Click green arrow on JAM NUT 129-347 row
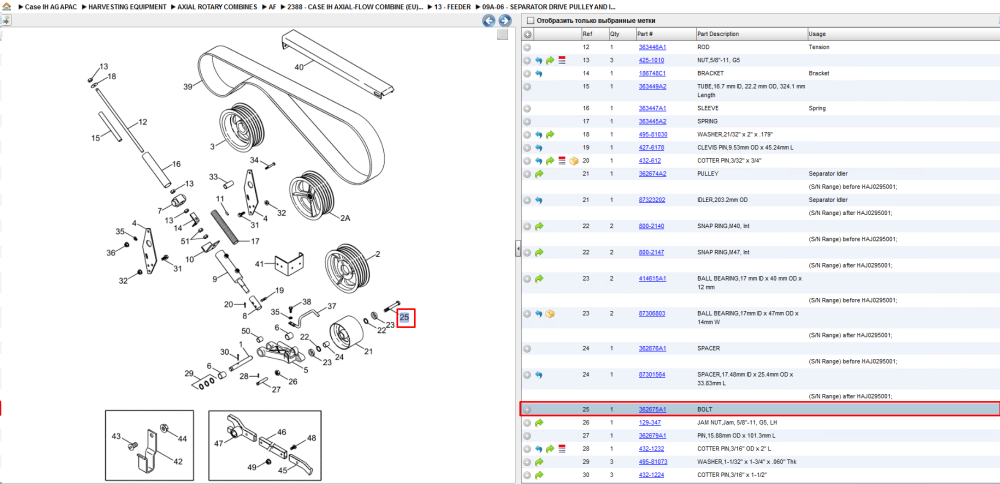This screenshot has width=1000, height=484. click(x=539, y=422)
